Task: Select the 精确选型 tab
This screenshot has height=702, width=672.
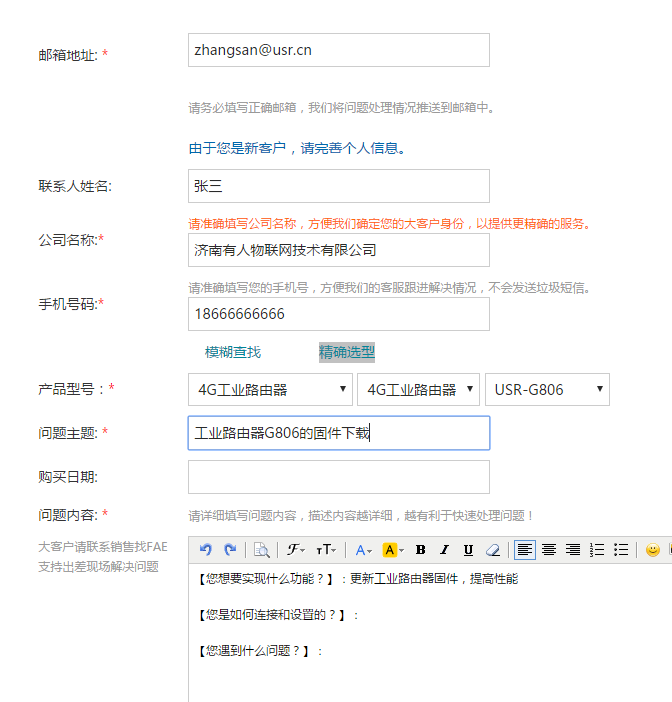Action: point(346,352)
